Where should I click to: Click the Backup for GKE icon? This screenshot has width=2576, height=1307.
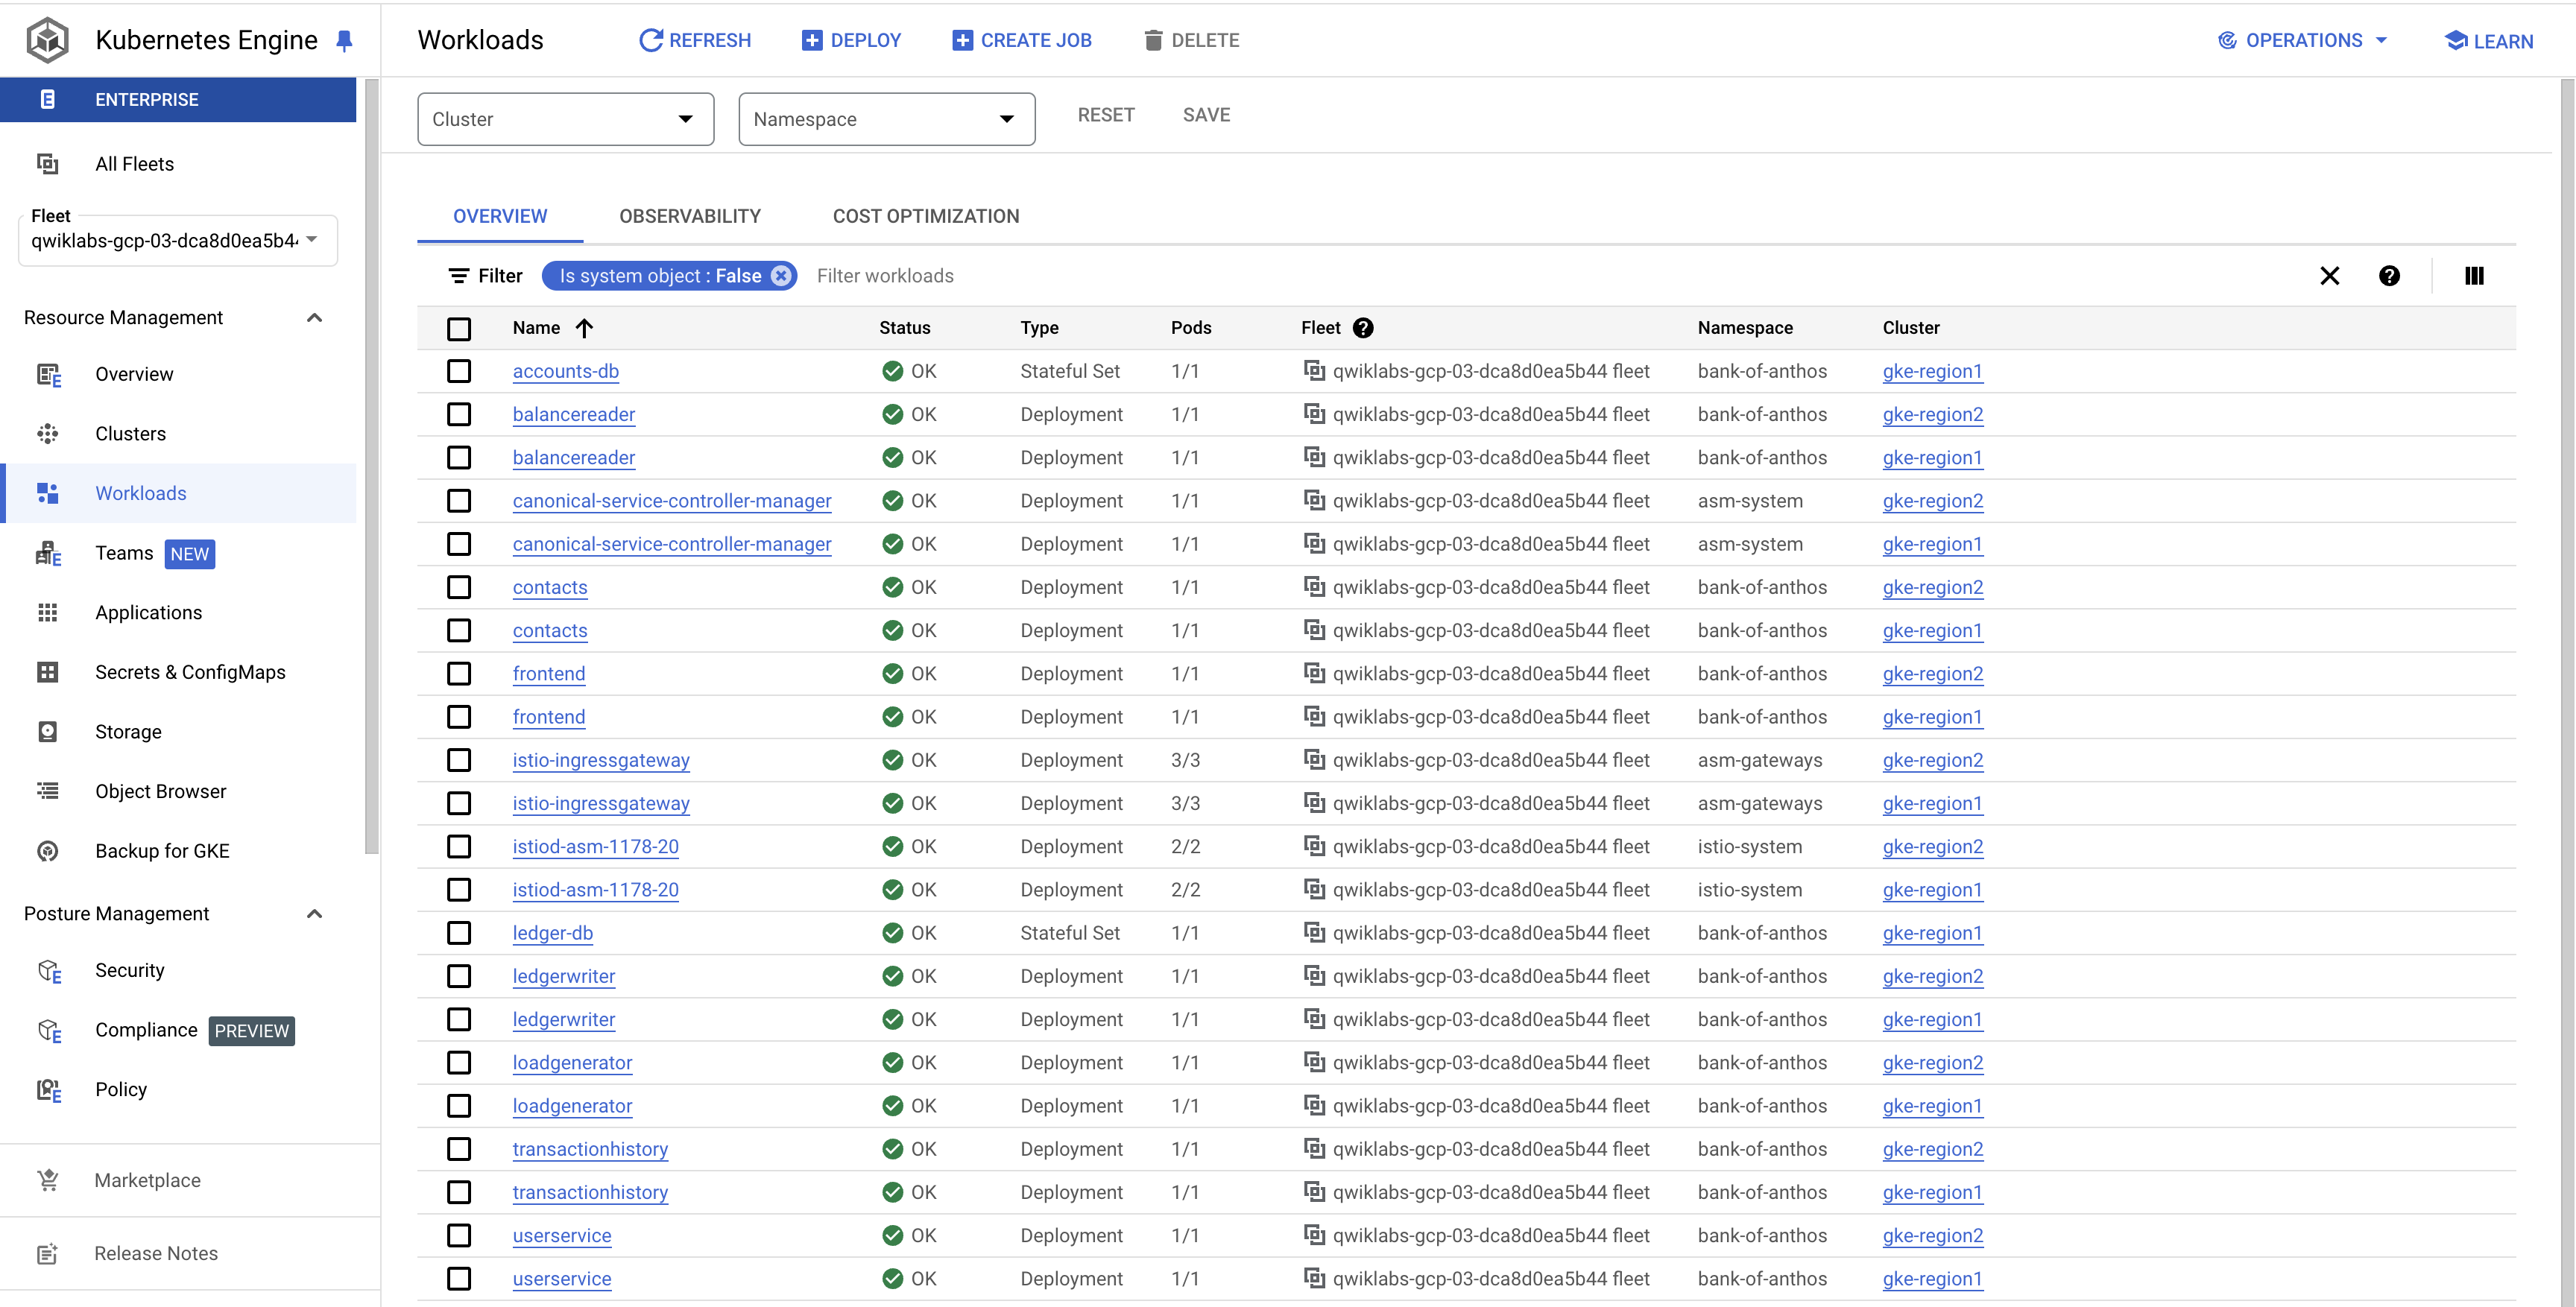click(x=47, y=851)
